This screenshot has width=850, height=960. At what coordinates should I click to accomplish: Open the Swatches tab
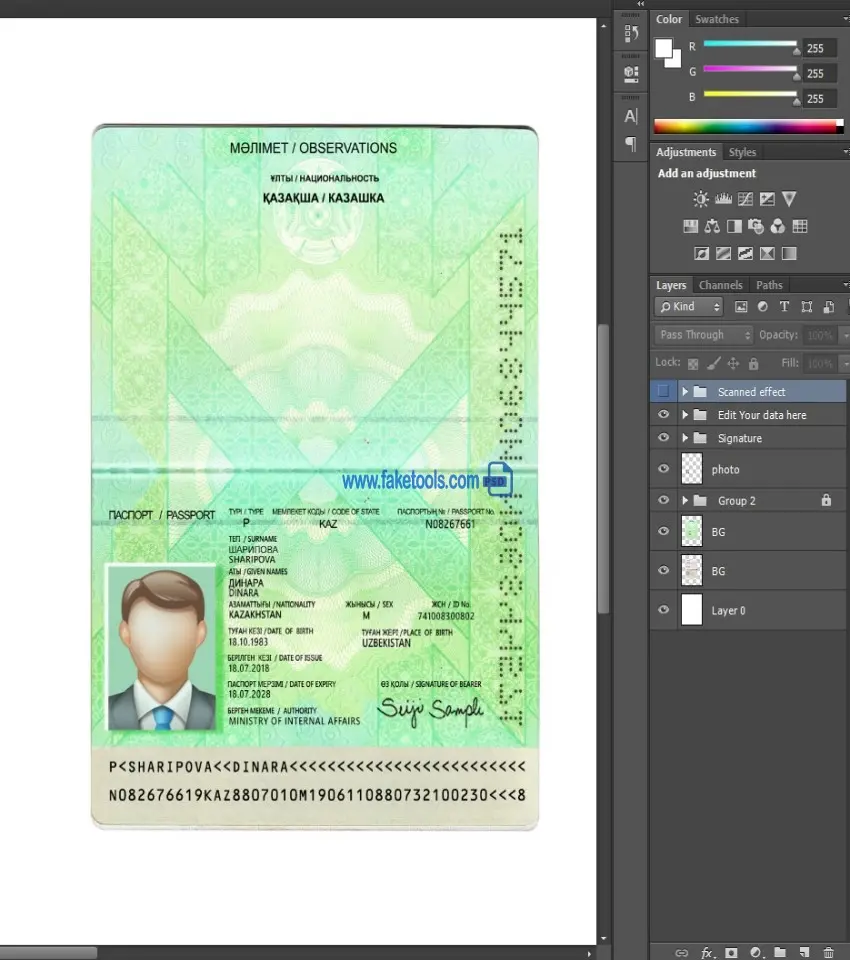pyautogui.click(x=717, y=19)
